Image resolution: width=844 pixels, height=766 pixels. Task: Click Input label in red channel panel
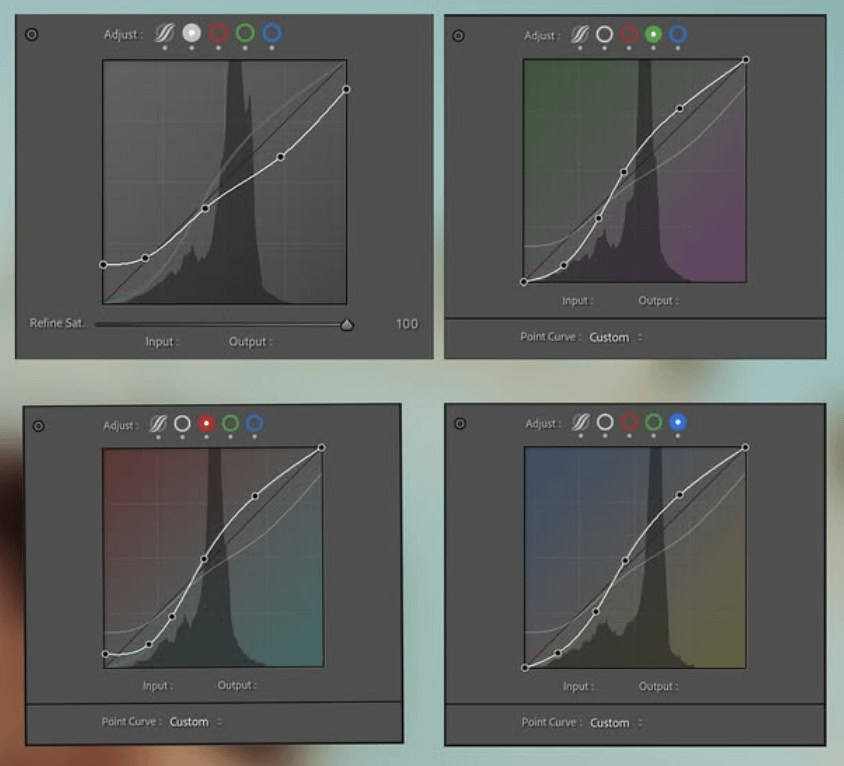tap(158, 686)
